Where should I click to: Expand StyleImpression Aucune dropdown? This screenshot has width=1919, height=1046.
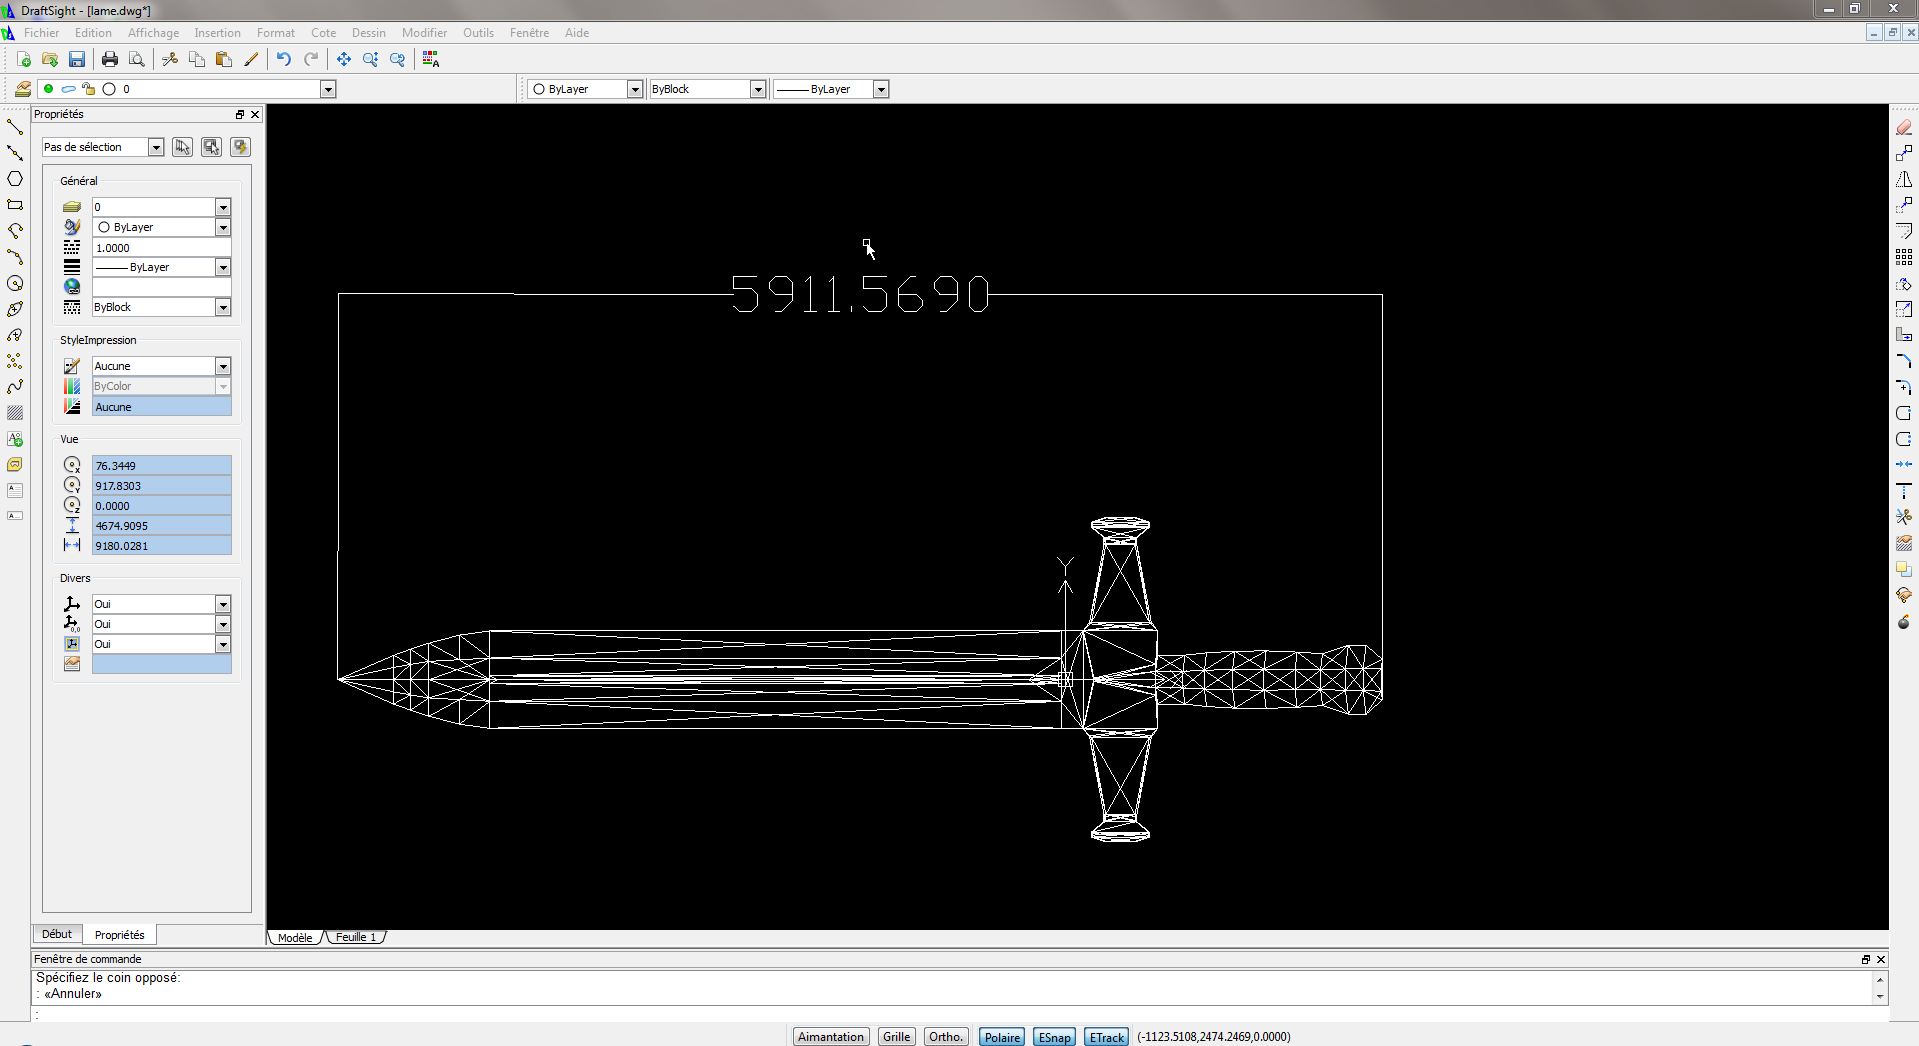point(223,366)
